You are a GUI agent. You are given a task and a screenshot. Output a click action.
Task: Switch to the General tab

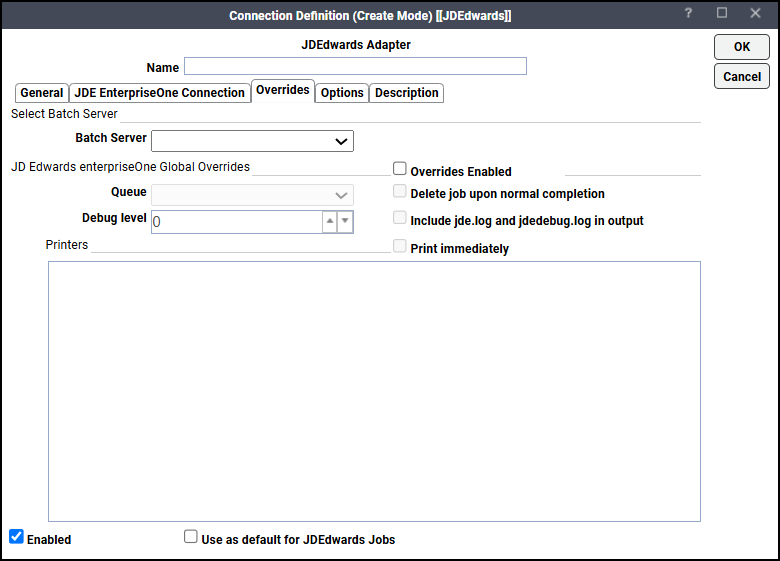(x=42, y=93)
